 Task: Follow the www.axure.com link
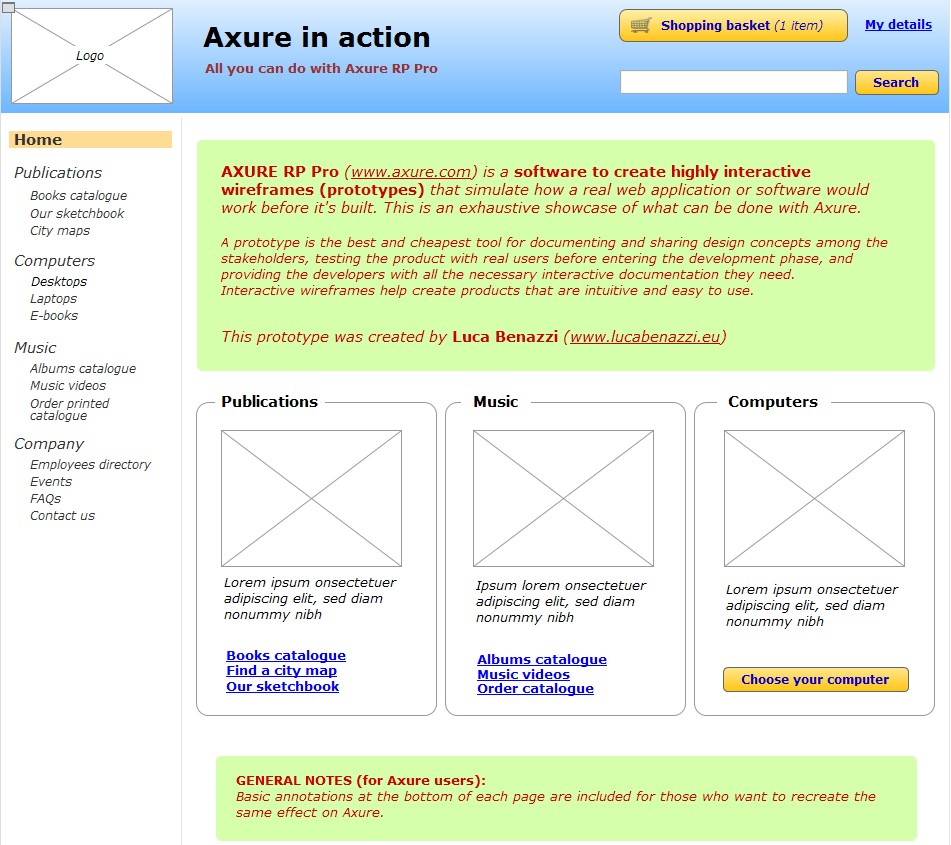click(x=411, y=172)
